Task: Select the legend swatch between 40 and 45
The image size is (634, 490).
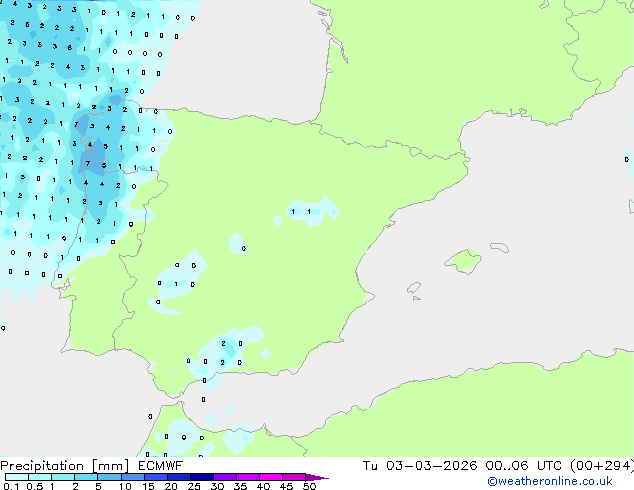Action: (x=271, y=477)
